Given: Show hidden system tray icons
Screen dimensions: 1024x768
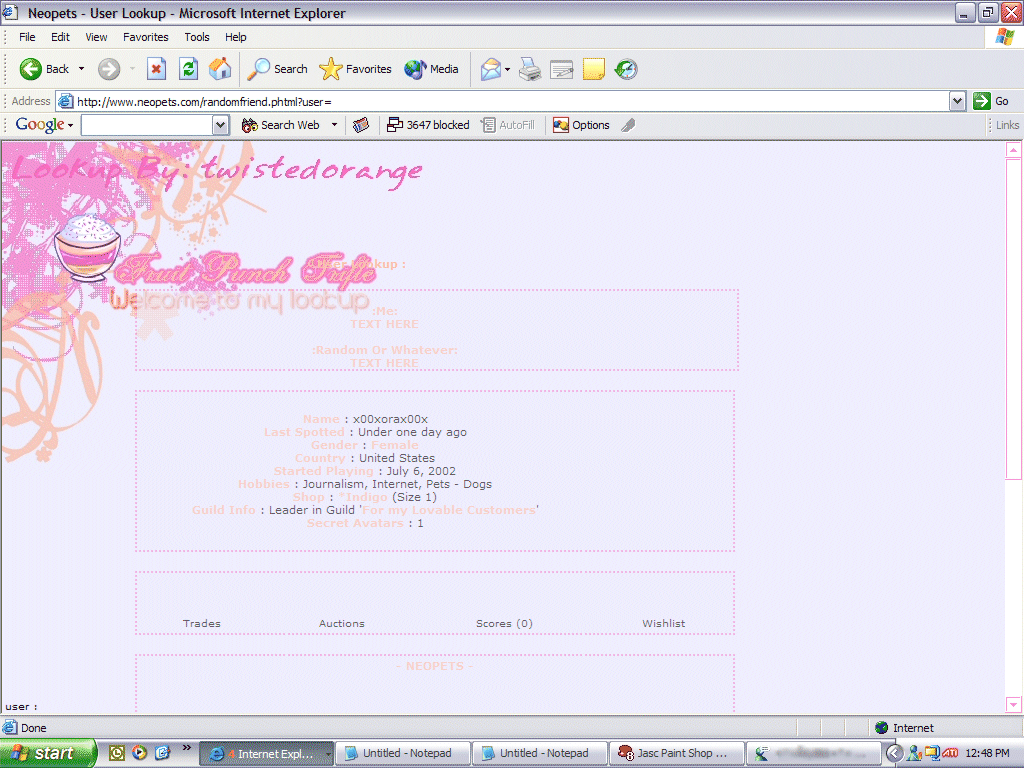Looking at the screenshot, I should 894,753.
